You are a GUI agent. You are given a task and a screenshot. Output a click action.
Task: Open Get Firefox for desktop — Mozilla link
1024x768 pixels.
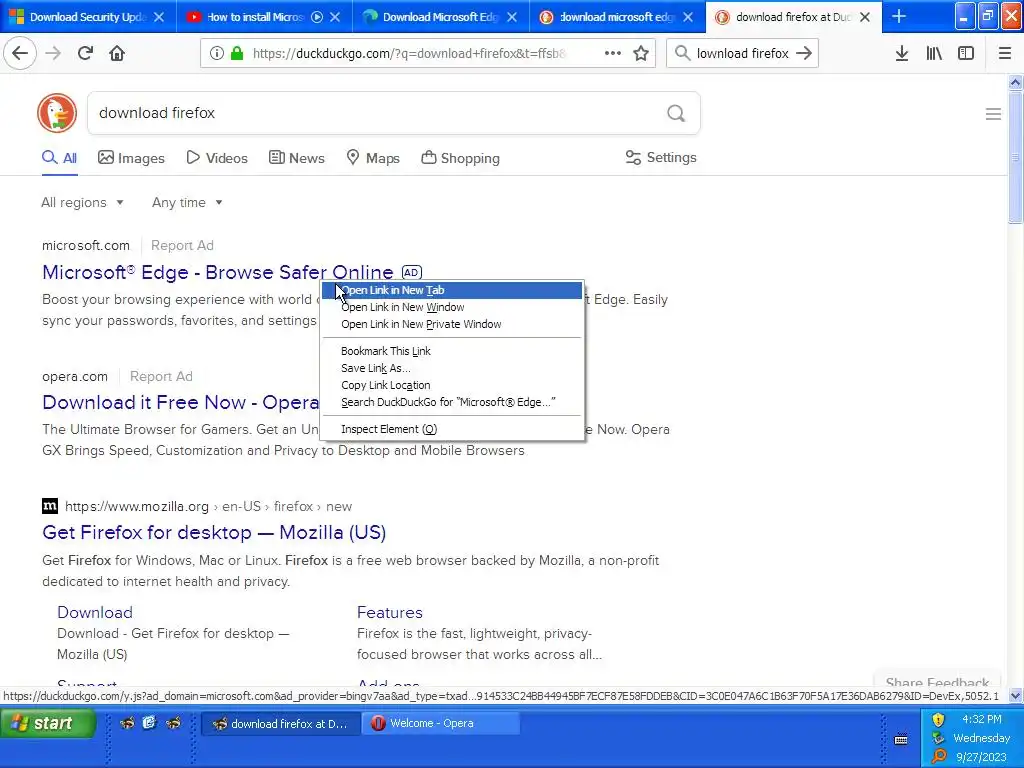214,532
